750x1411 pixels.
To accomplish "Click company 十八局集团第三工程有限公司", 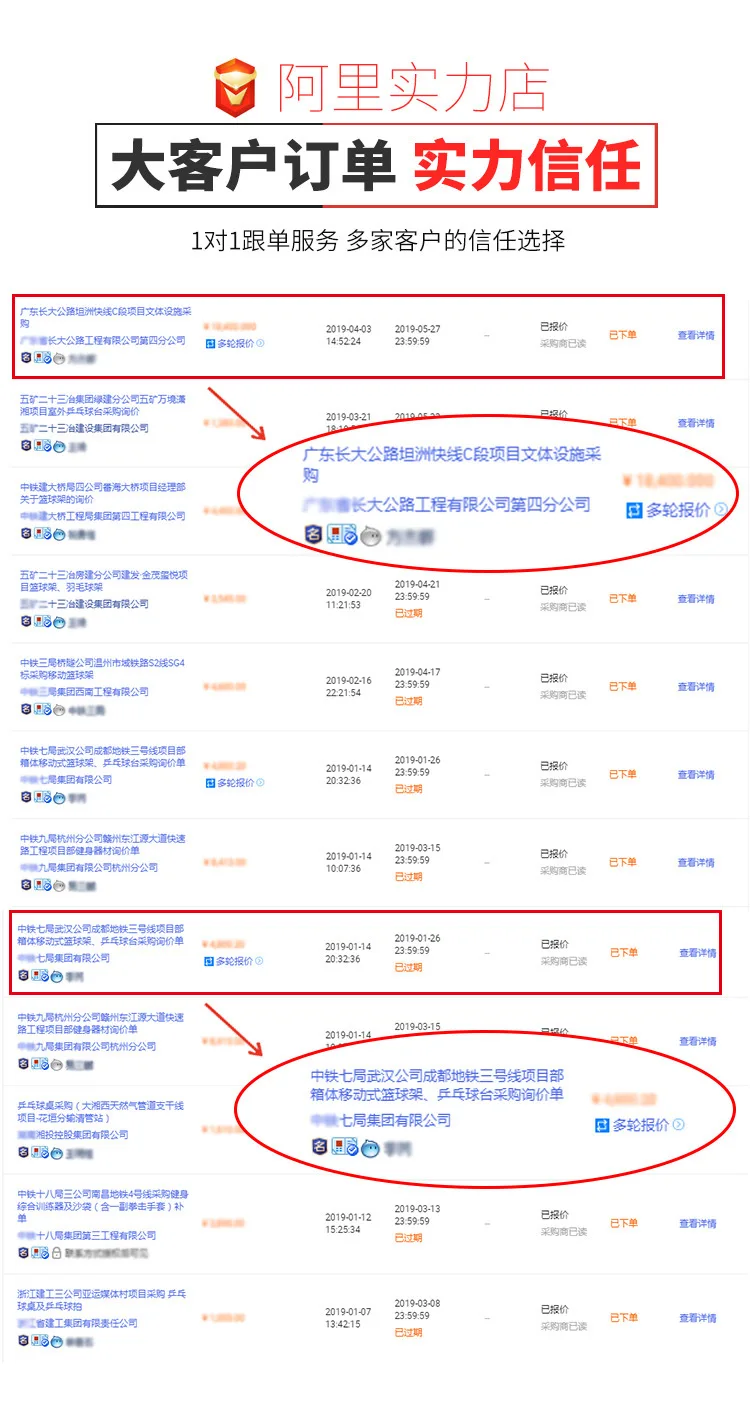I will (98, 1235).
